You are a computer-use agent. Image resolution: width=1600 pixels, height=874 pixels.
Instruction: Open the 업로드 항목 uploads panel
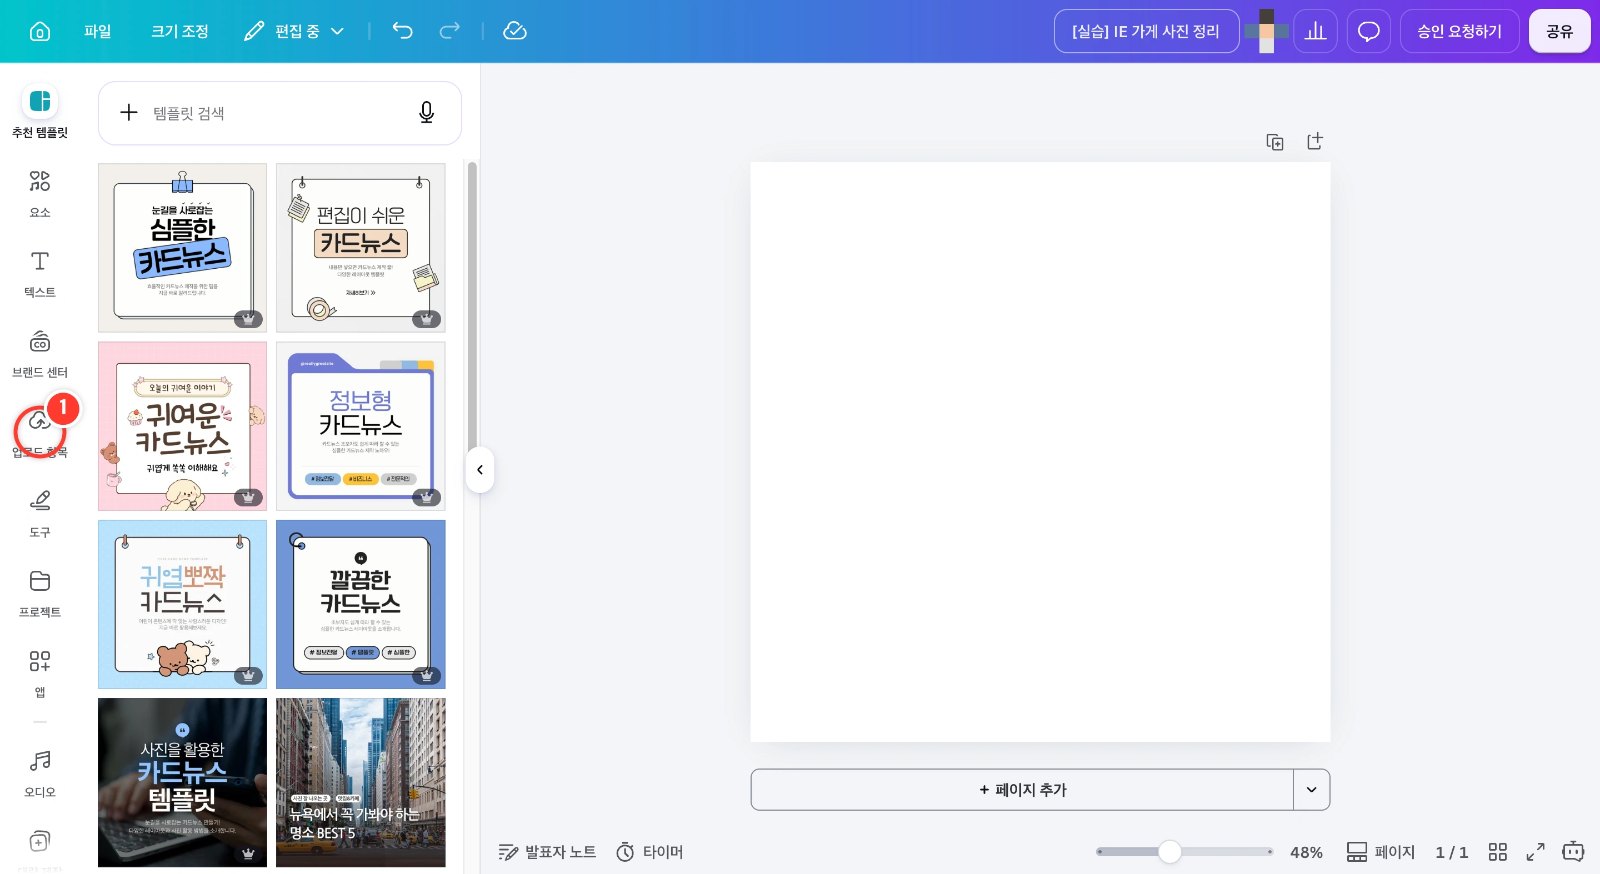(x=40, y=434)
